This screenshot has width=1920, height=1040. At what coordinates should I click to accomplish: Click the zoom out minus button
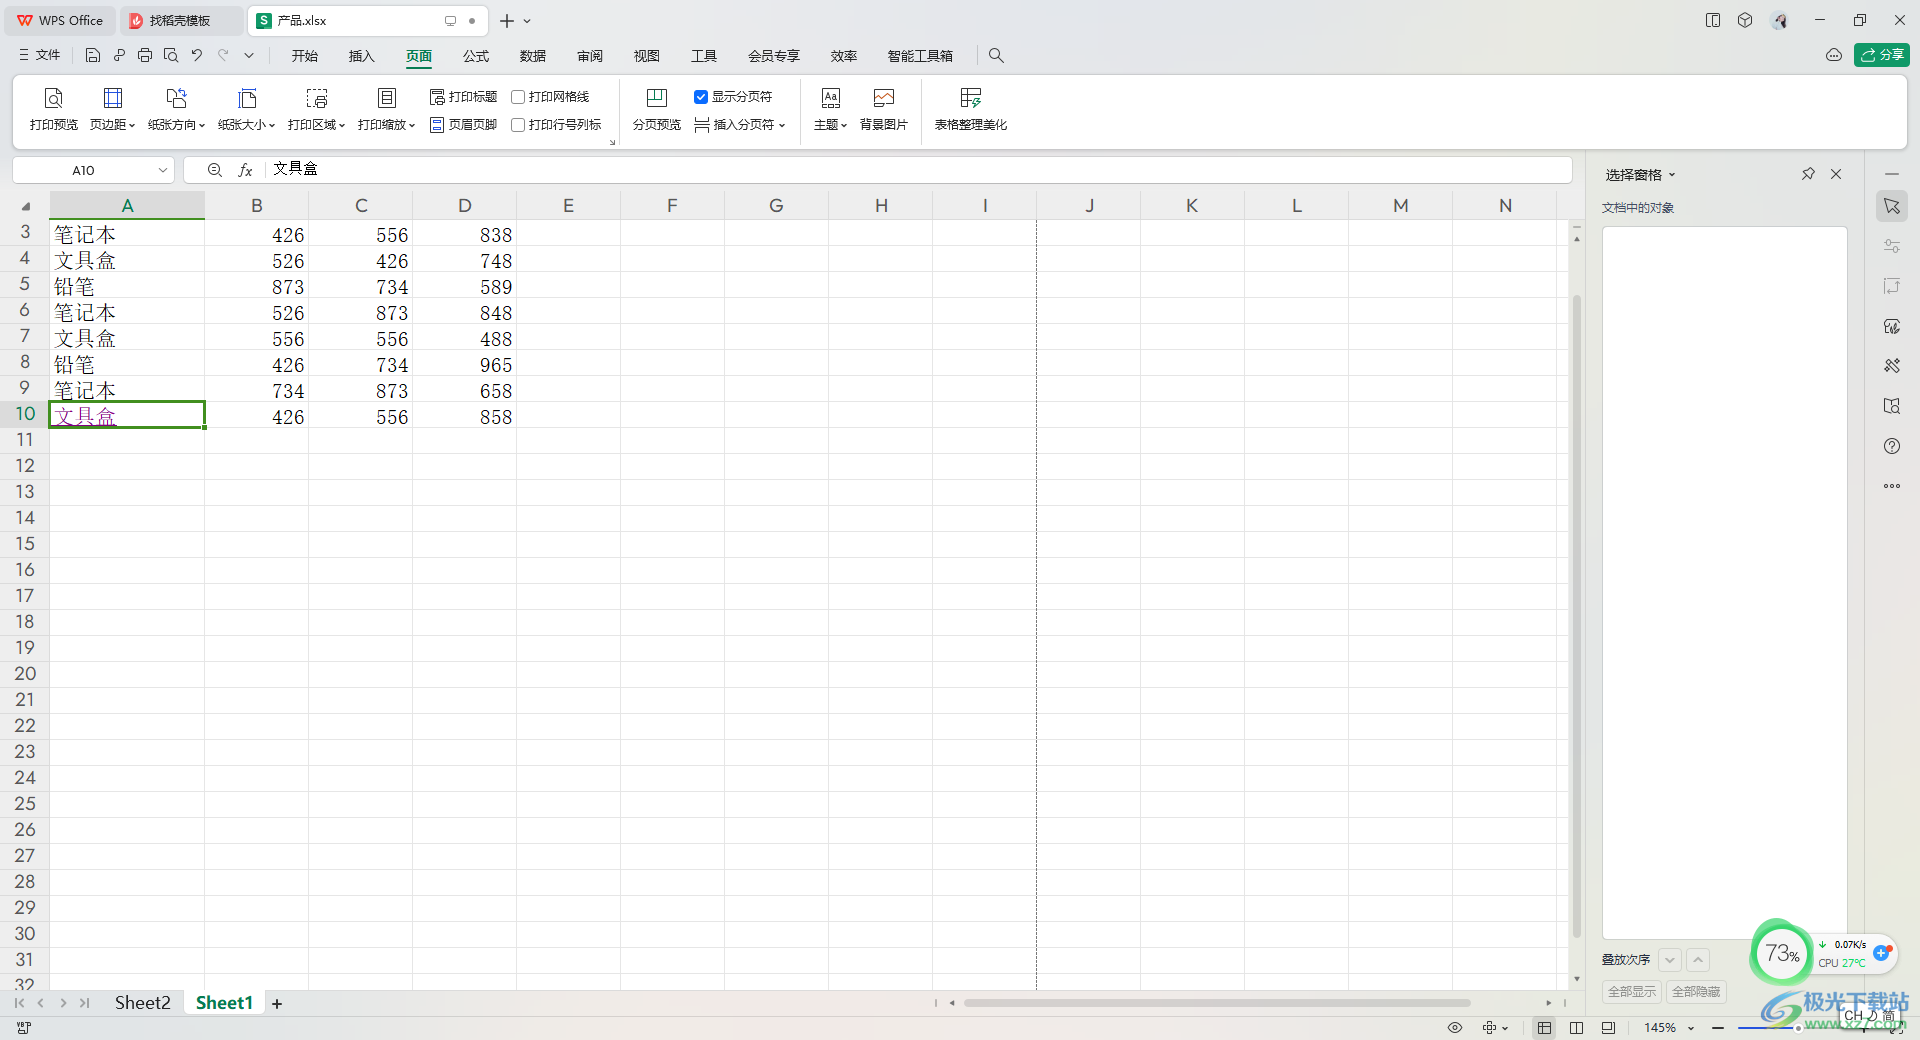click(1718, 1028)
